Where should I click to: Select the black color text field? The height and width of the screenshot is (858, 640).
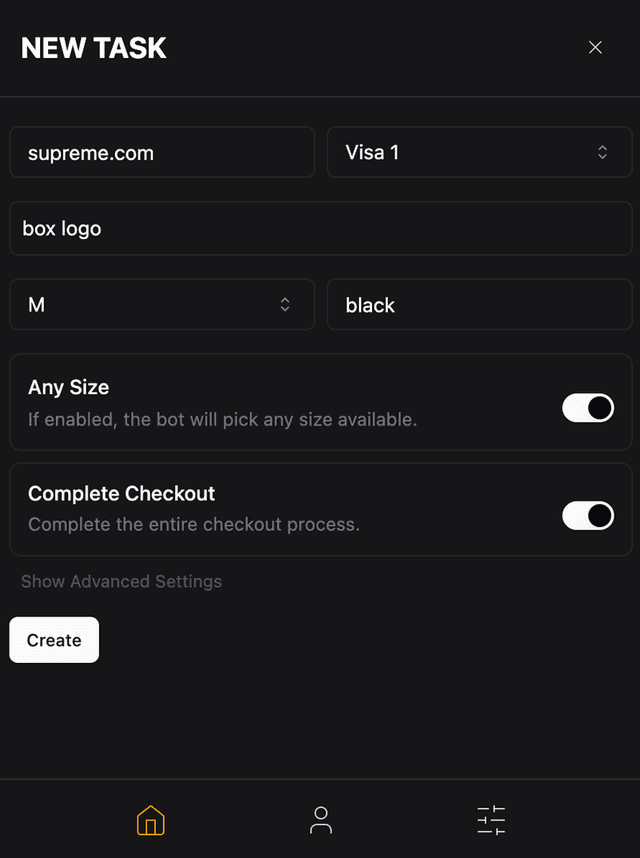point(480,304)
